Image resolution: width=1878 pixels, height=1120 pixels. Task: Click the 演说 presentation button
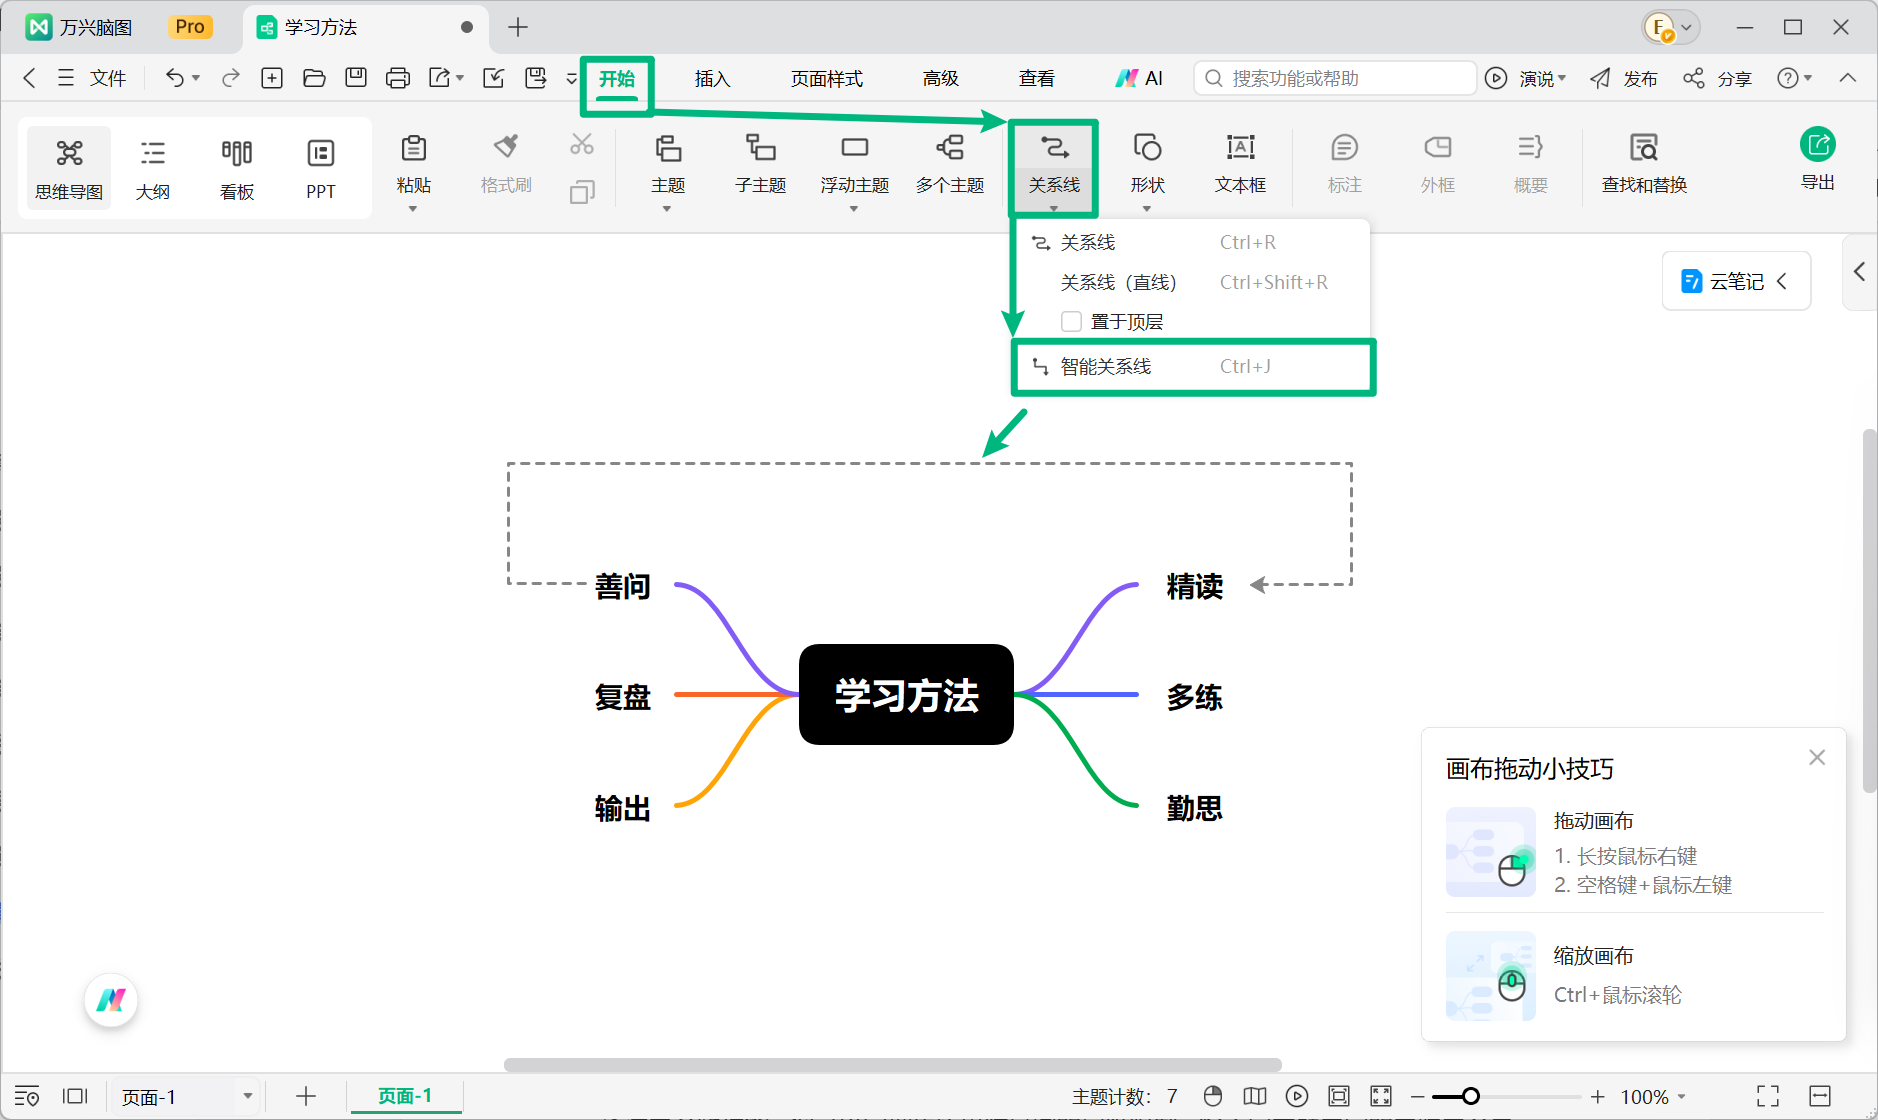(x=1526, y=78)
